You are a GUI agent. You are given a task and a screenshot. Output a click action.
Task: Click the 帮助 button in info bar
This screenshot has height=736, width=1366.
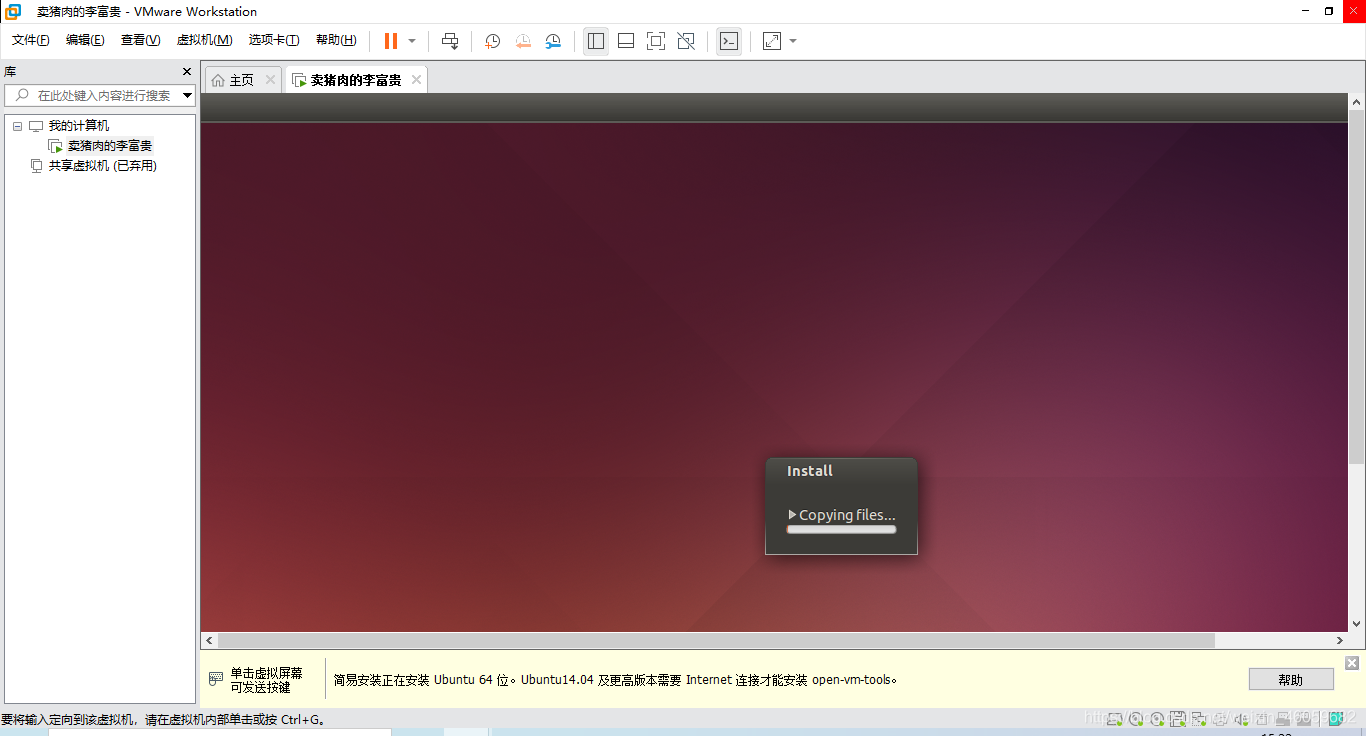[1291, 680]
